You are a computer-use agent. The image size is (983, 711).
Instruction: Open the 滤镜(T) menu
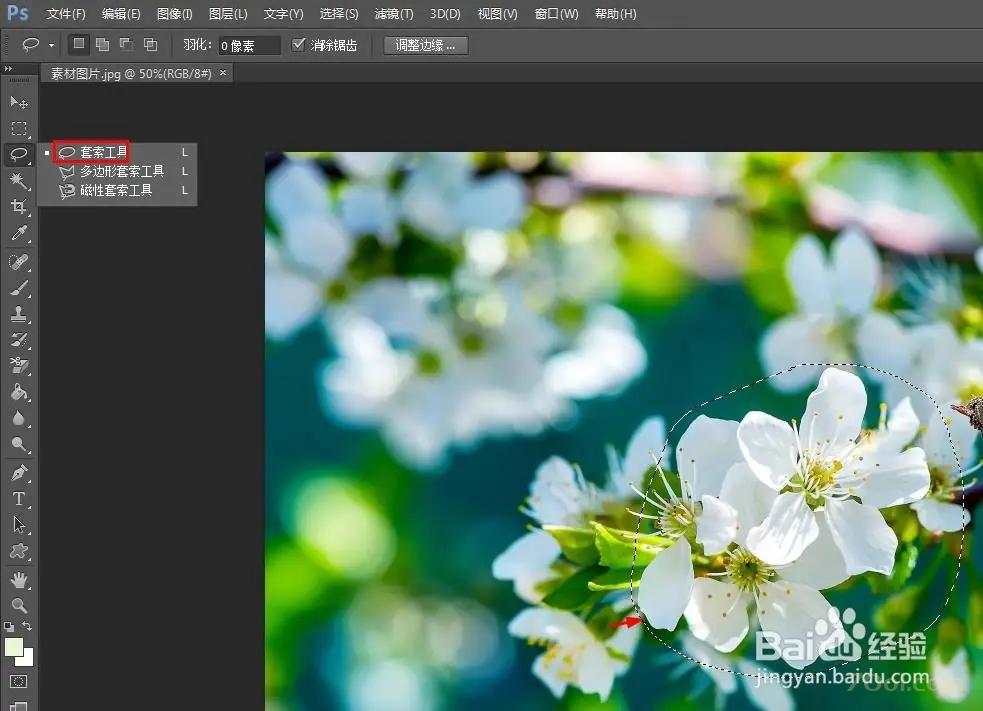(394, 14)
